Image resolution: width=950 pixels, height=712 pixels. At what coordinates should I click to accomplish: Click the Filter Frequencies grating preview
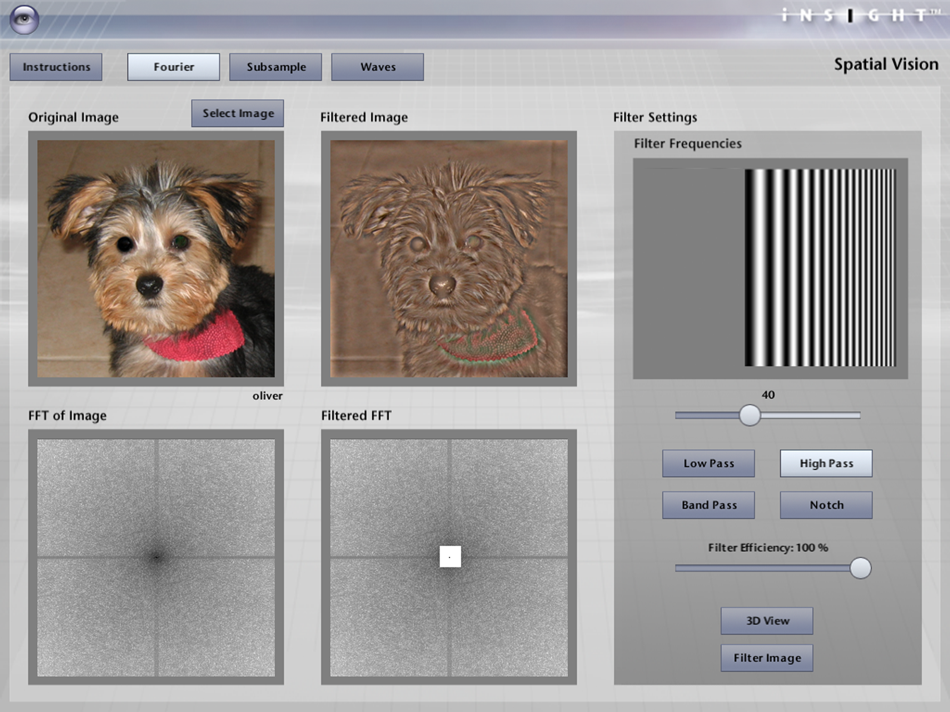[770, 268]
